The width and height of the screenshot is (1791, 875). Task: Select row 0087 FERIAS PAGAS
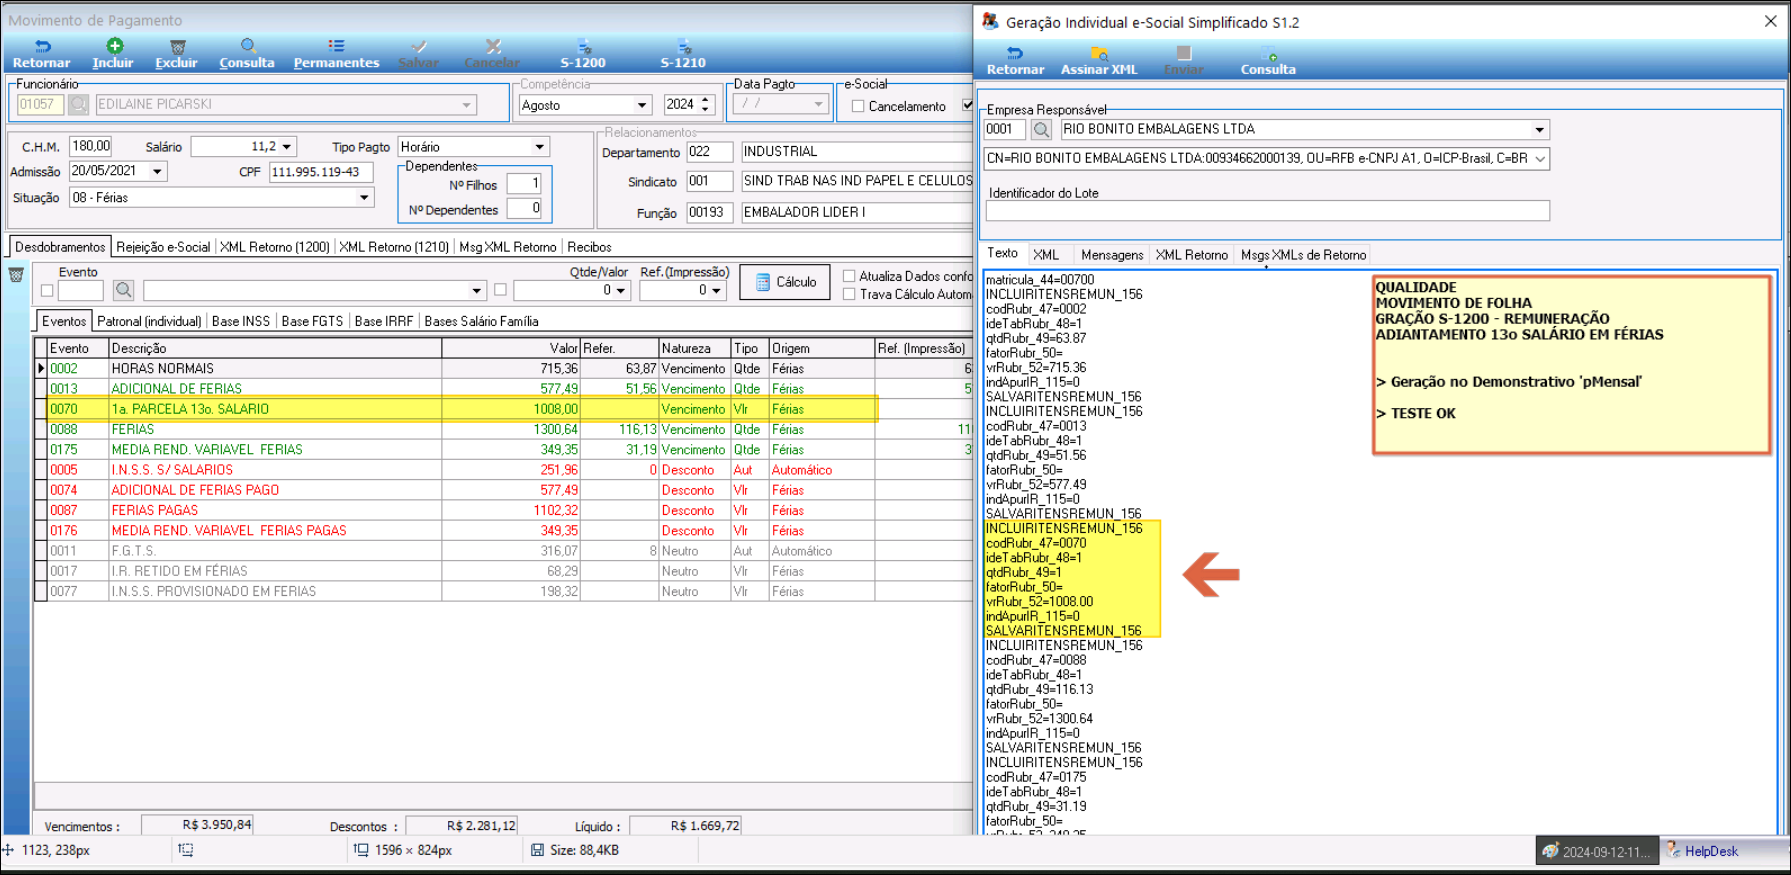point(503,510)
